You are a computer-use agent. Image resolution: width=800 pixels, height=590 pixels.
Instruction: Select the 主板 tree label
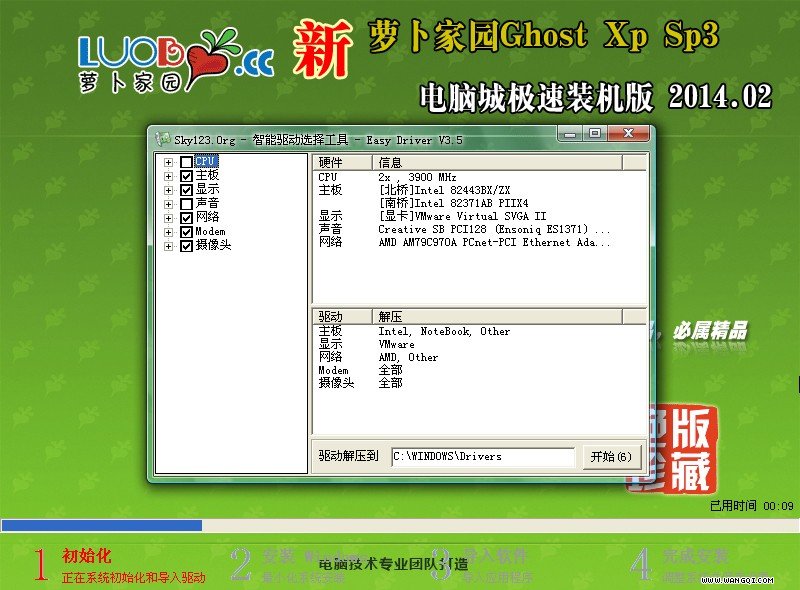207,176
